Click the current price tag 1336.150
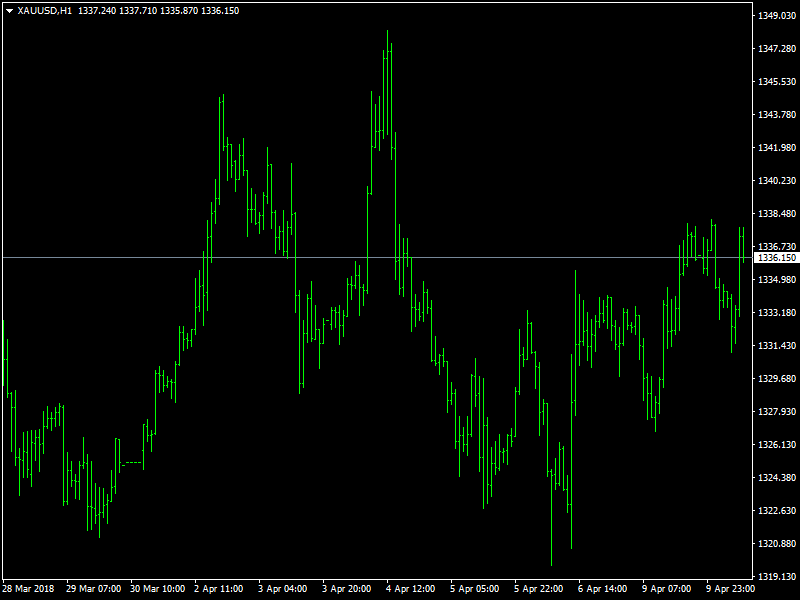The width and height of the screenshot is (800, 600). tap(777, 258)
